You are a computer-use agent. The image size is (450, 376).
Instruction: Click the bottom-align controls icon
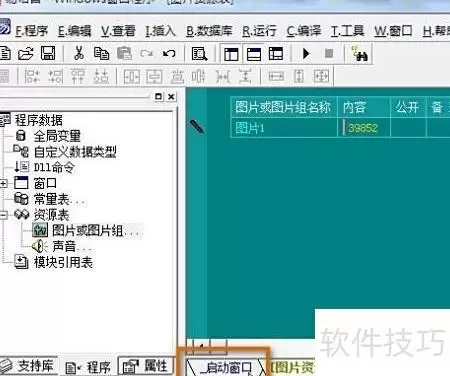pos(101,76)
